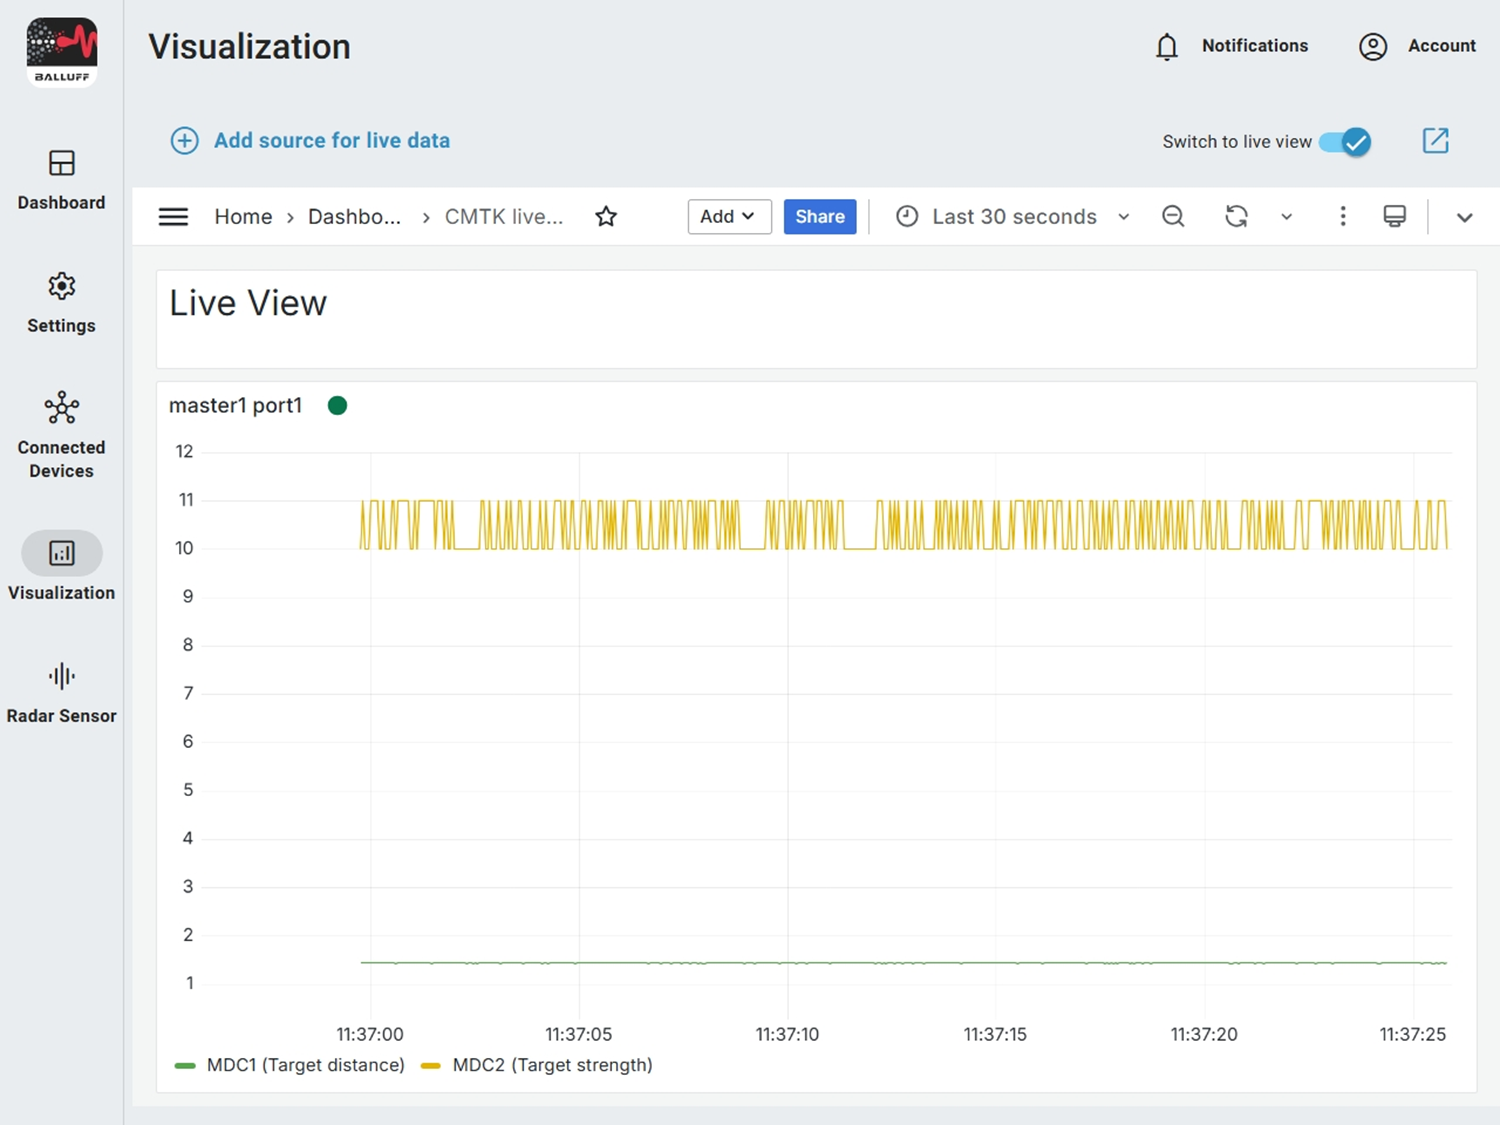Click the blue Share button
Viewport: 1500px width, 1125px height.
point(819,217)
